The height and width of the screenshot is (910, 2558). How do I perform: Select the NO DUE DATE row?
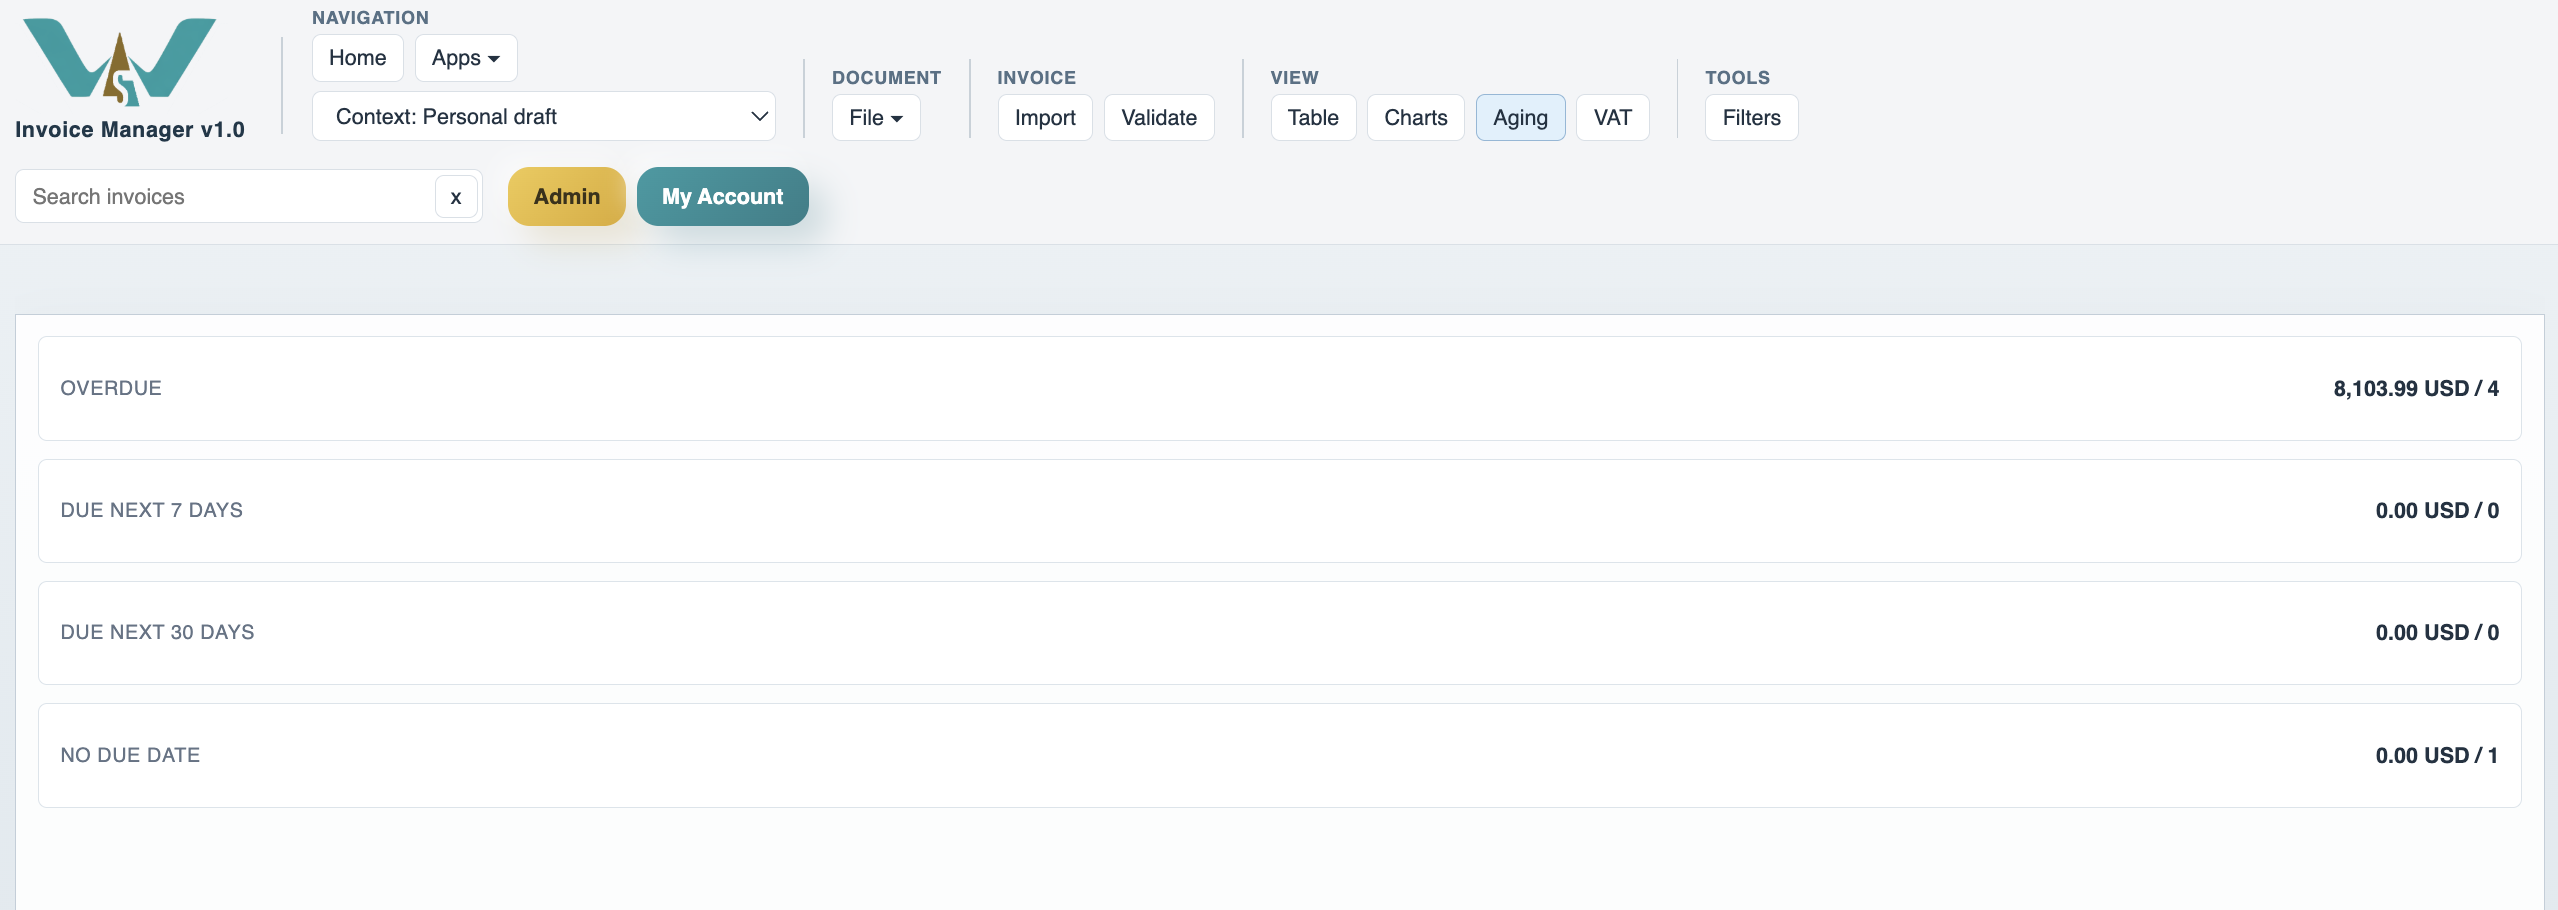pos(1279,755)
